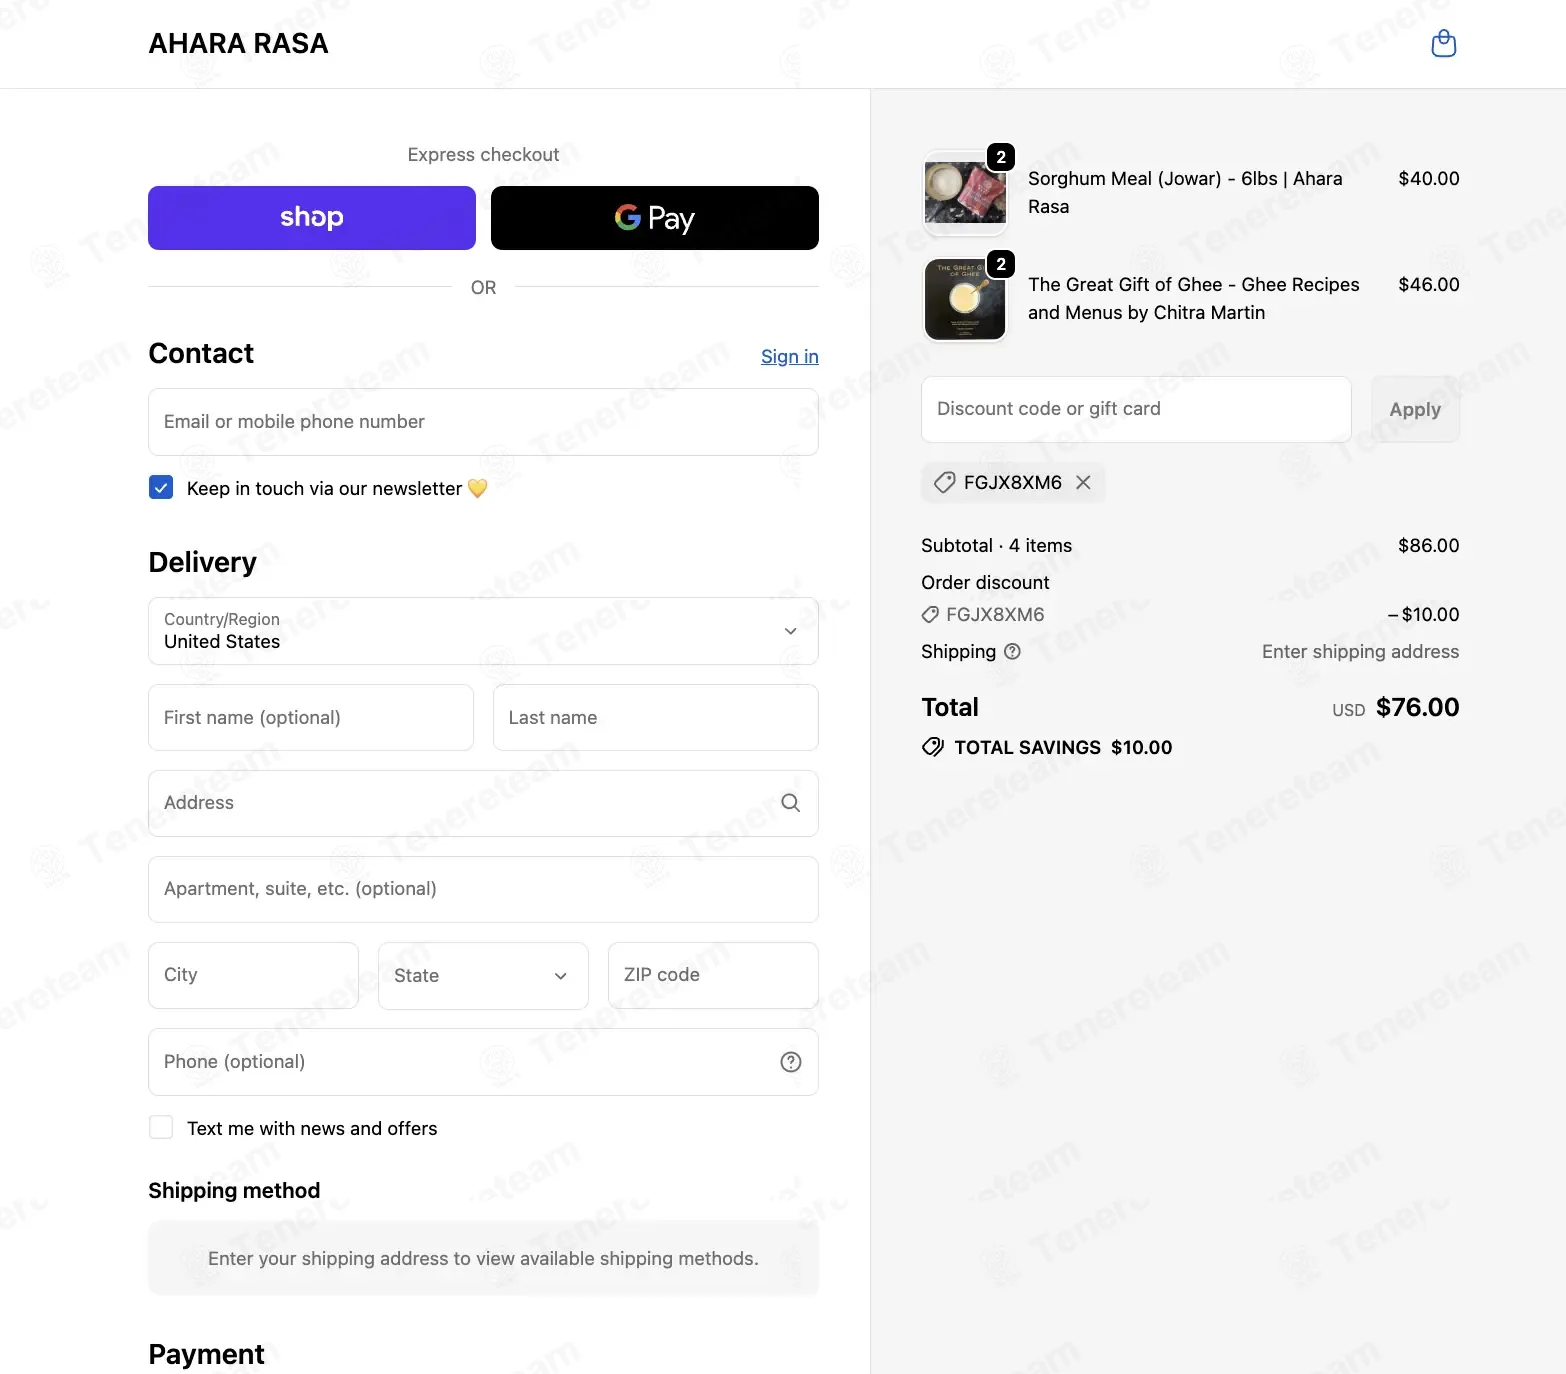Click the Discount code or gift card field
1566x1374 pixels.
coord(1136,409)
